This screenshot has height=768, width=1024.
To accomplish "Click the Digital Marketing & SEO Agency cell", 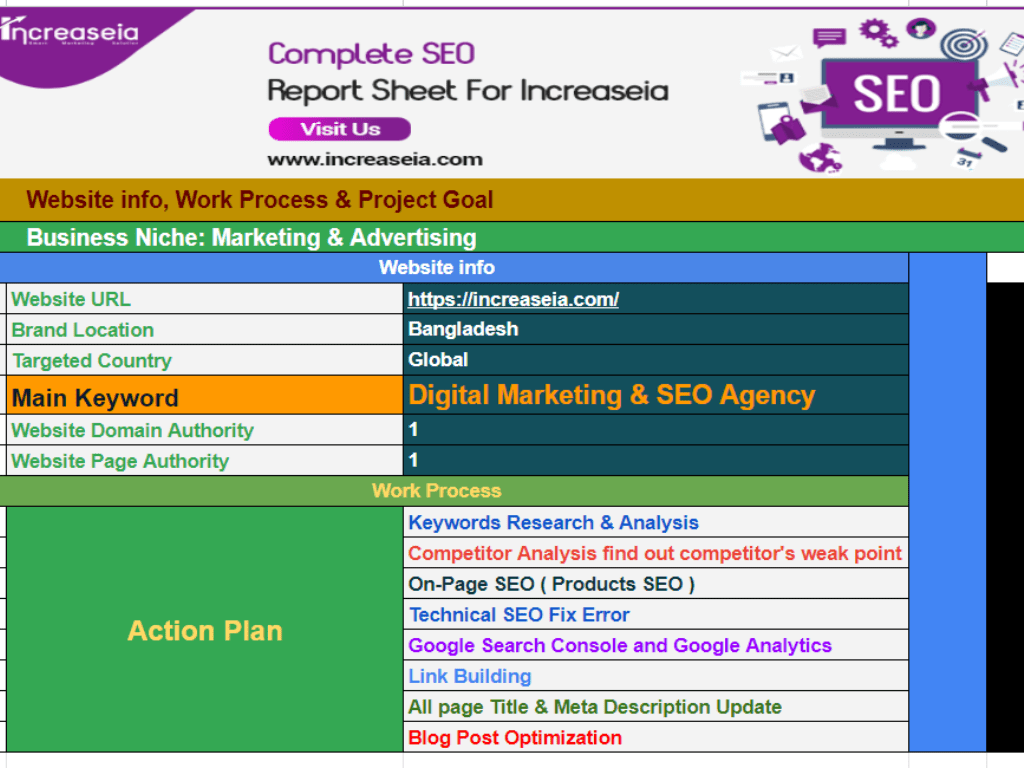I will (x=611, y=395).
